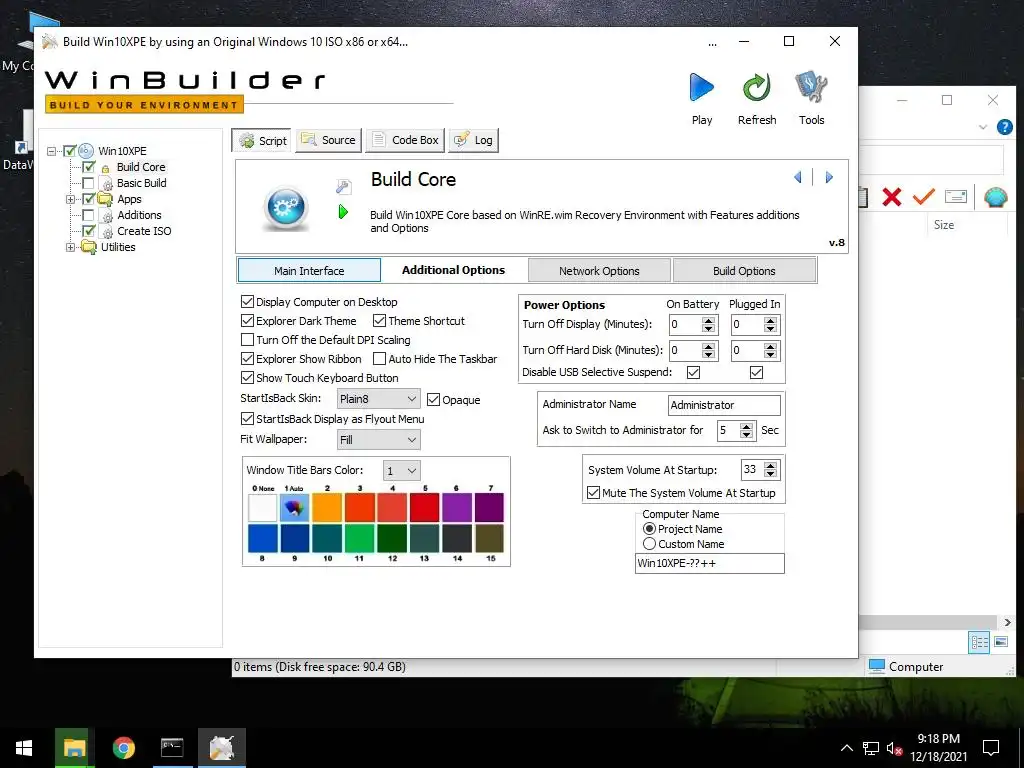Screen dimensions: 1024x768
Task: Open File Explorer from the taskbar
Action: click(x=74, y=748)
